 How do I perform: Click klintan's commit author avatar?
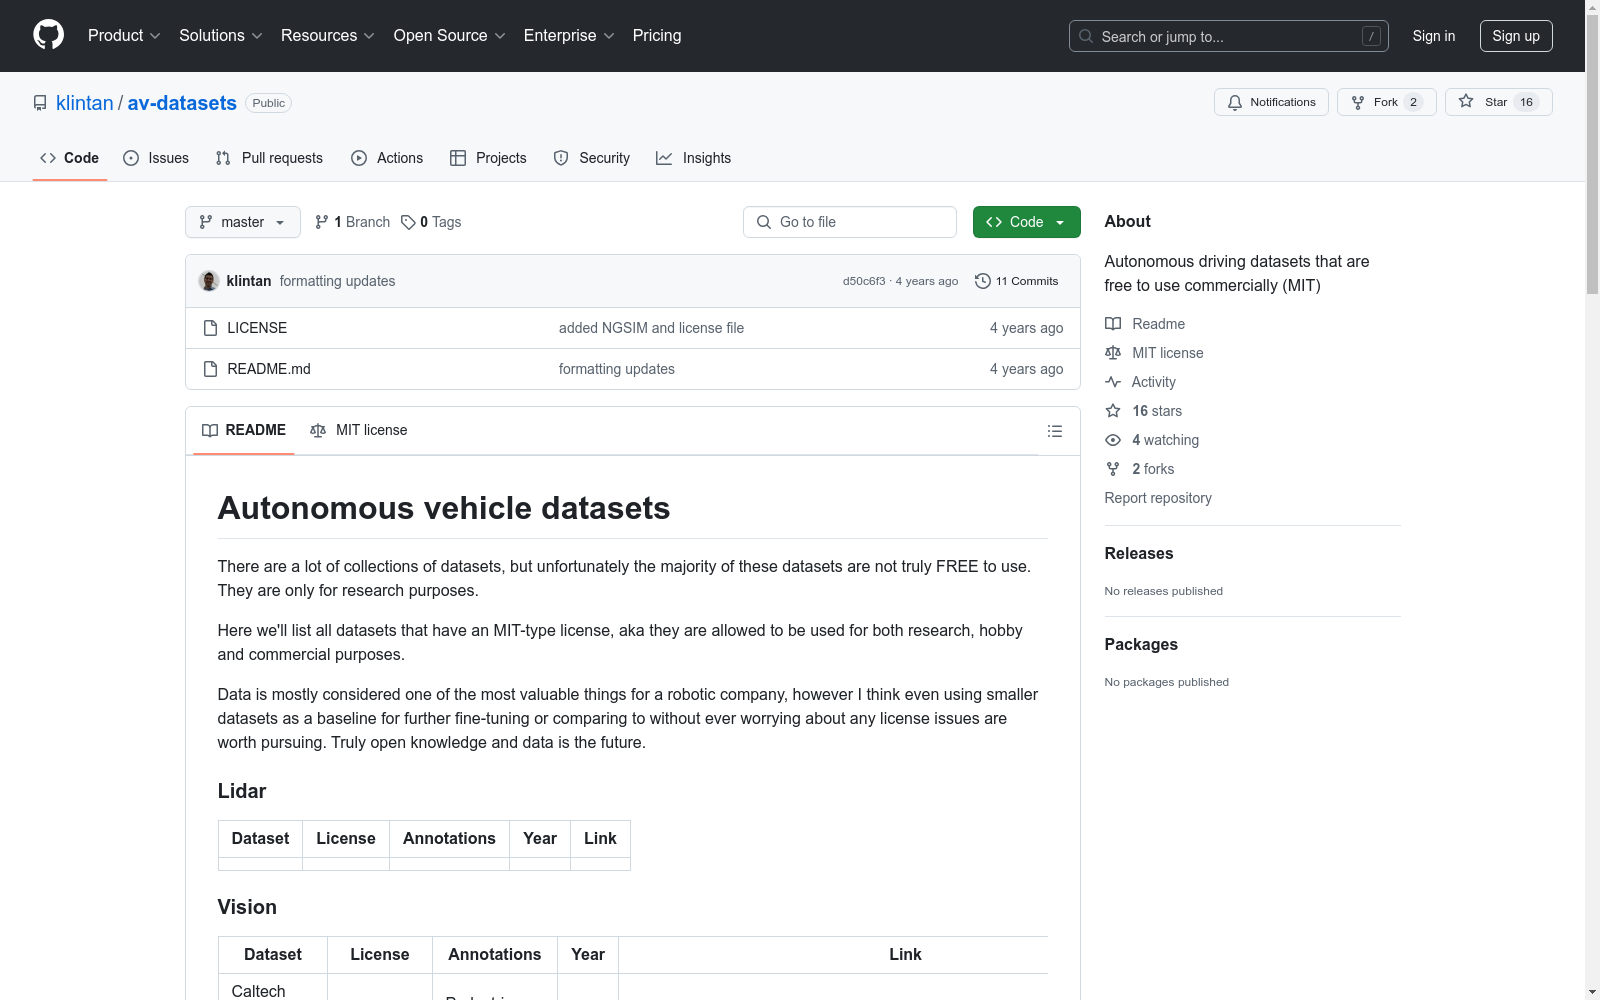coord(209,281)
